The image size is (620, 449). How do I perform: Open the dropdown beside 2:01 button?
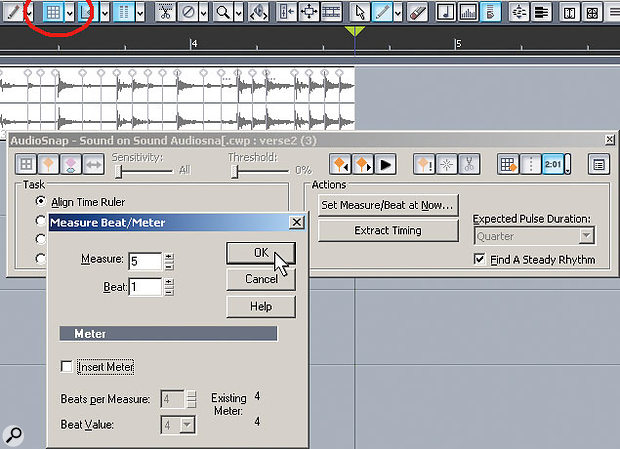[x=568, y=164]
